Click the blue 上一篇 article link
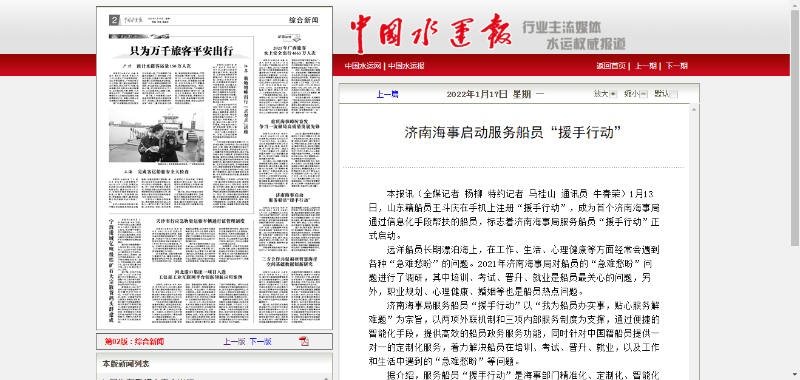 [387, 94]
